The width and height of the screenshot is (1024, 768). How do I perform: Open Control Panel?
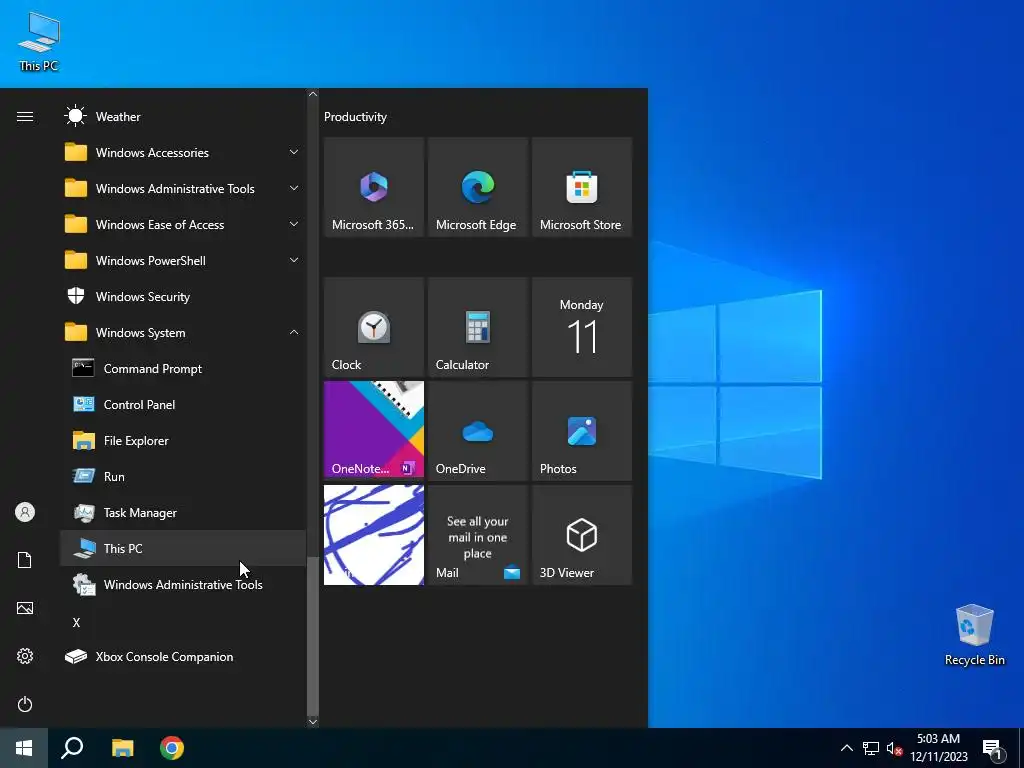click(183, 404)
